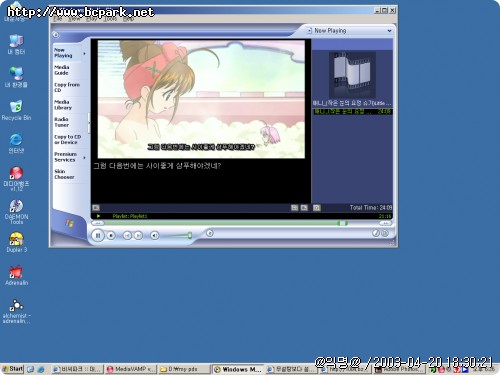The width and height of the screenshot is (500, 375).
Task: Click the second view button in video toolbar
Action: (x=304, y=208)
